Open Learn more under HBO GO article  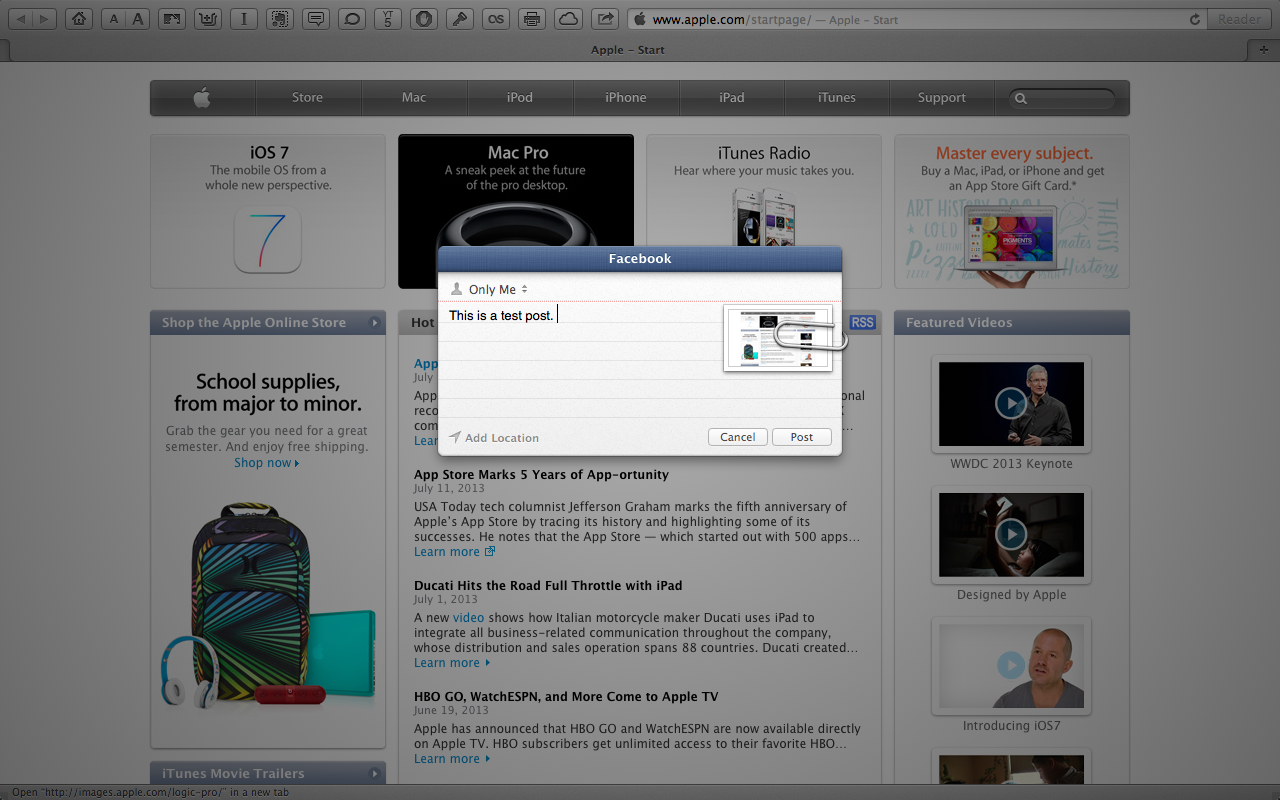pos(452,759)
